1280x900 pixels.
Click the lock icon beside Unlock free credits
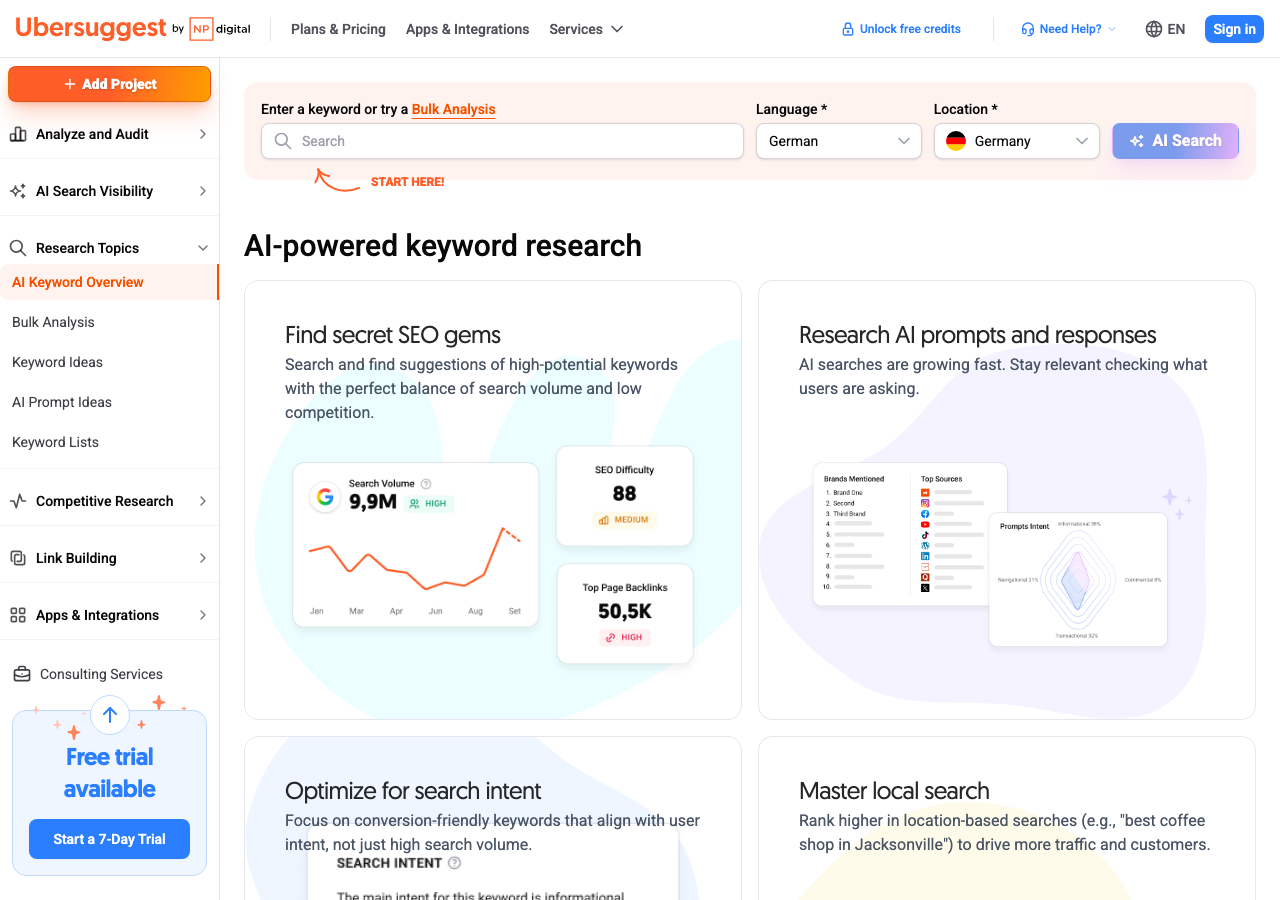[848, 29]
